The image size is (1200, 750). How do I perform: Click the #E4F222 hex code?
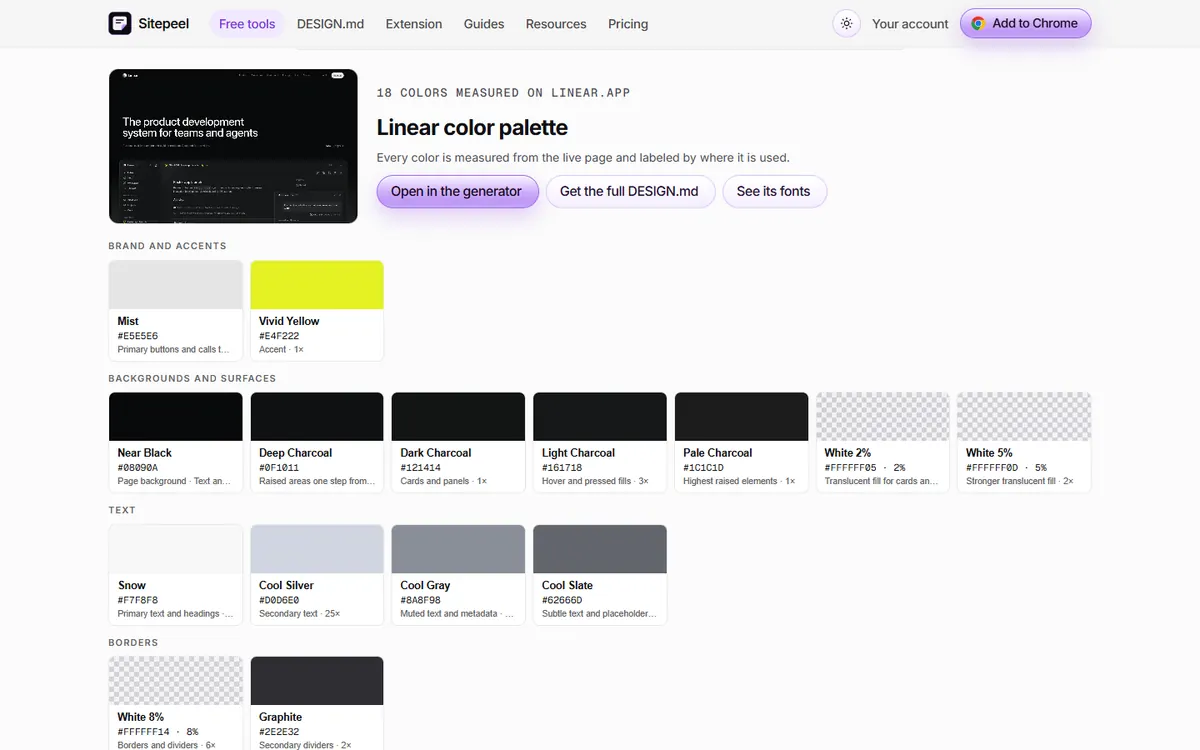[x=279, y=336]
